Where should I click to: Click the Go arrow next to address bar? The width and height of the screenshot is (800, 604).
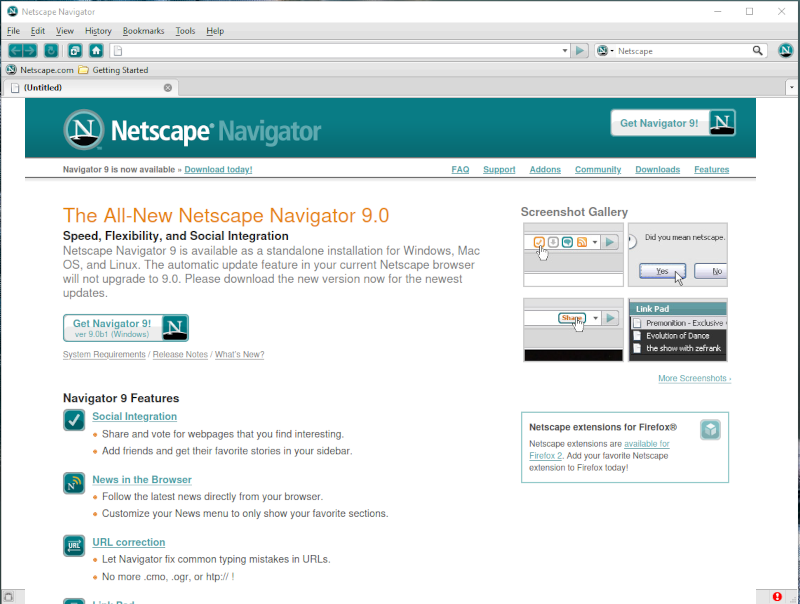(580, 51)
